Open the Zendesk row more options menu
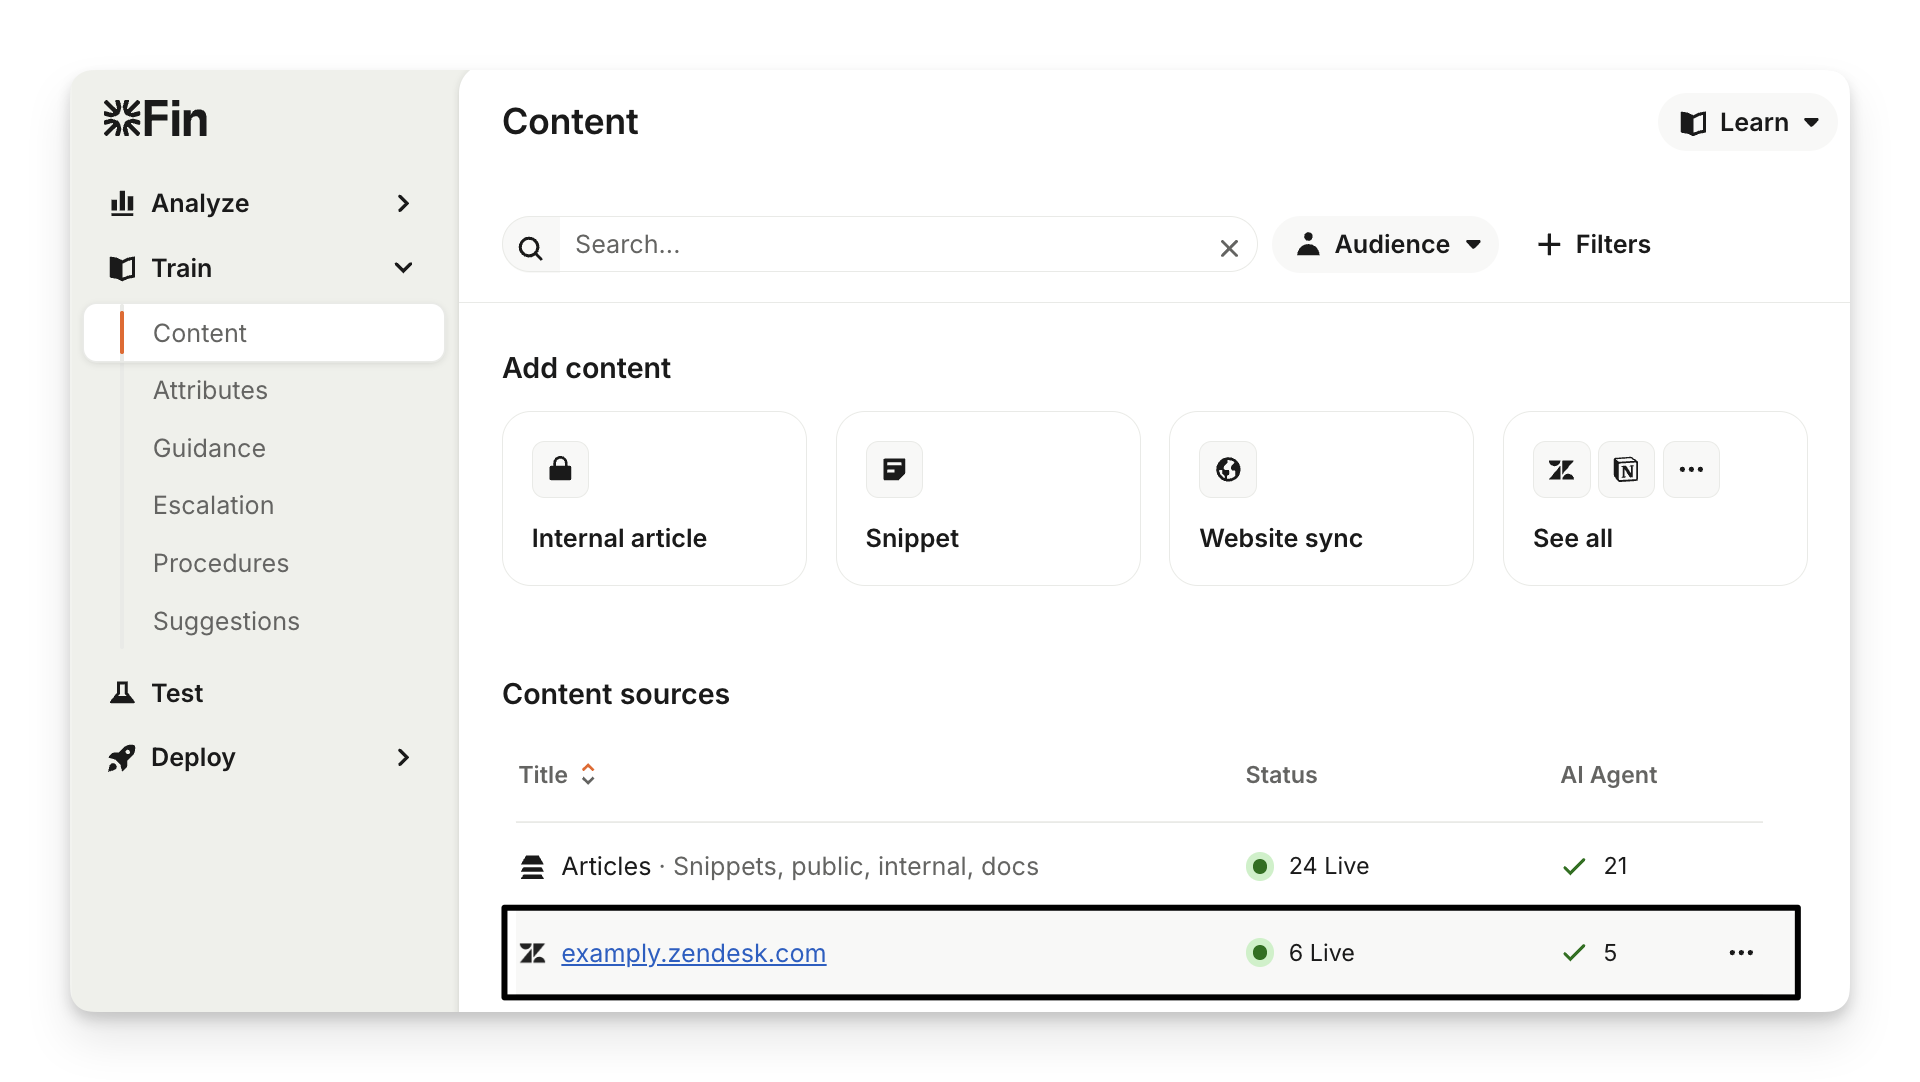1920x1082 pixels. tap(1741, 953)
